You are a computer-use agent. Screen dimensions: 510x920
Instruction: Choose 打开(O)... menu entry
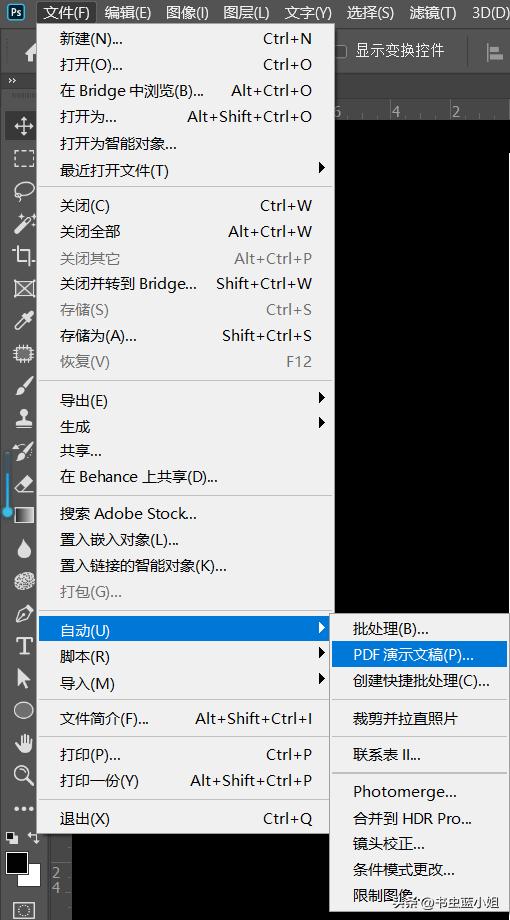[x=185, y=65]
